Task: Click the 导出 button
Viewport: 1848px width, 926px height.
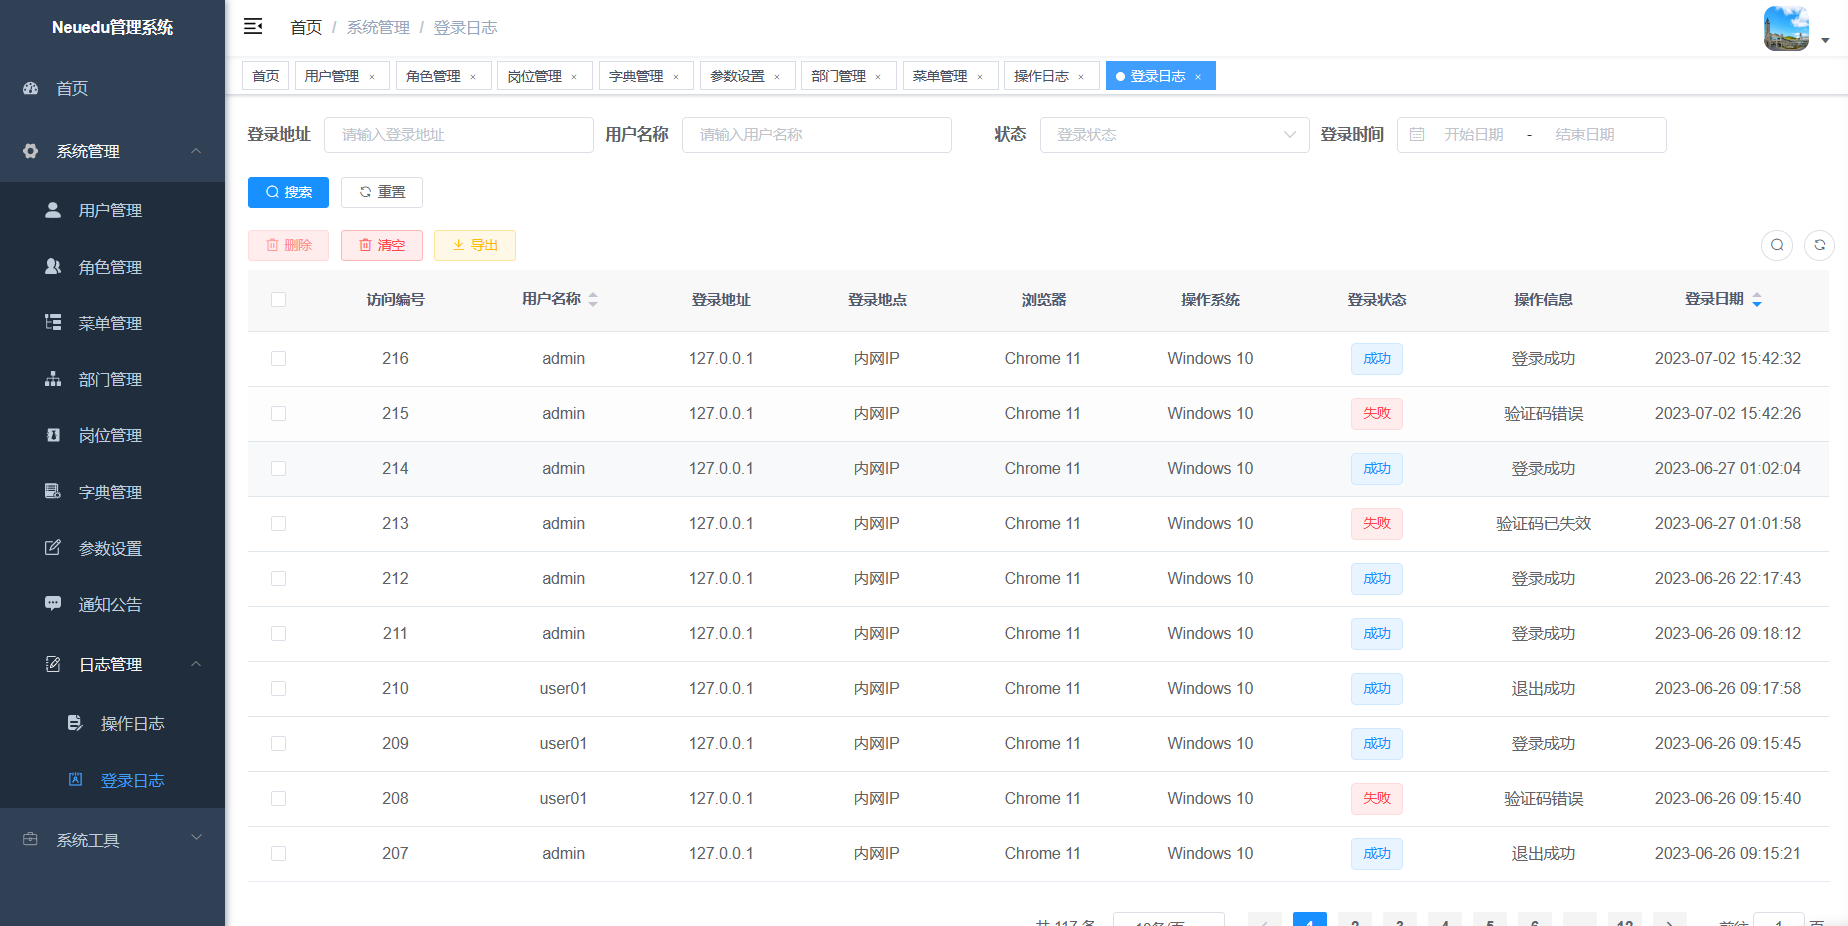Action: 475,245
